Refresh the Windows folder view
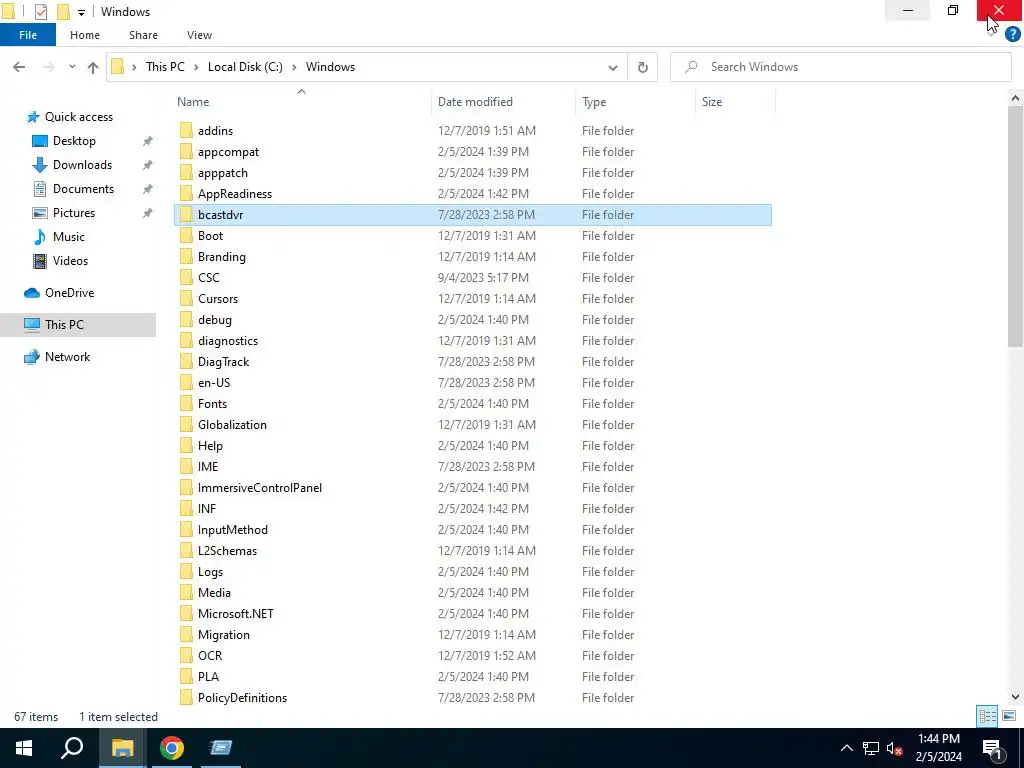This screenshot has height=768, width=1024. [x=643, y=67]
